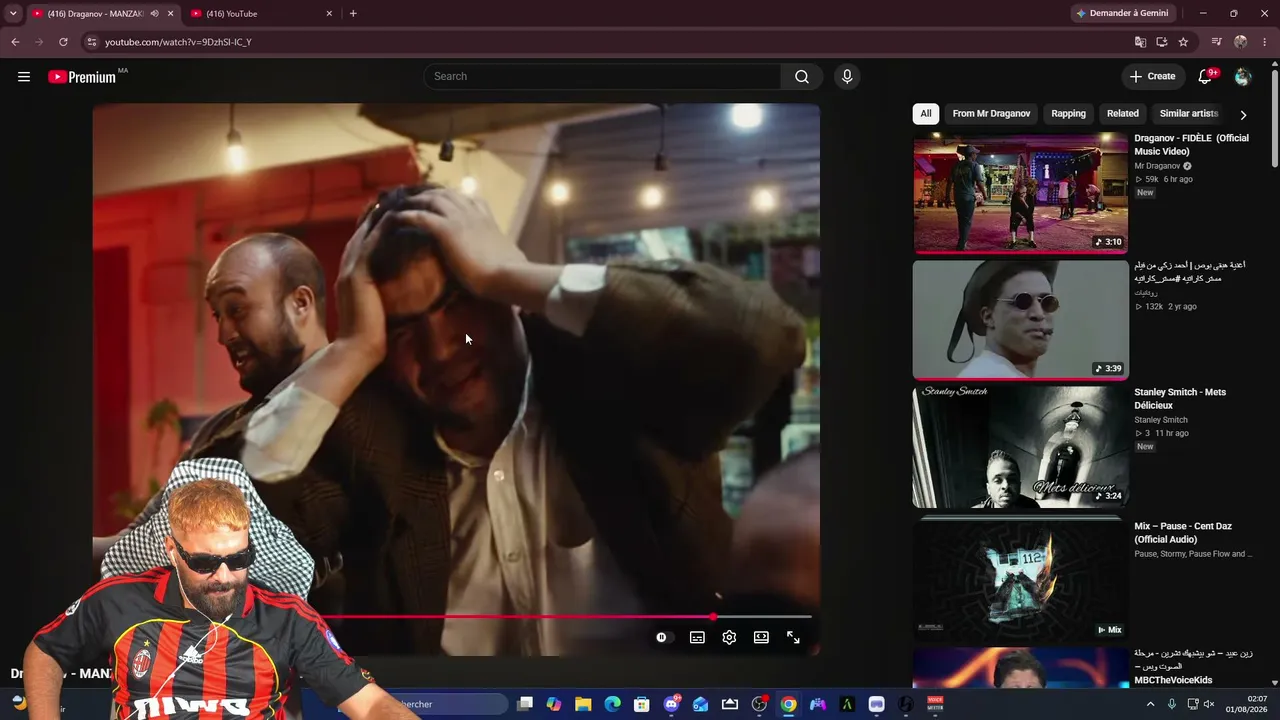This screenshot has width=1280, height=720.
Task: Toggle system volume mute icon
Action: [1208, 704]
